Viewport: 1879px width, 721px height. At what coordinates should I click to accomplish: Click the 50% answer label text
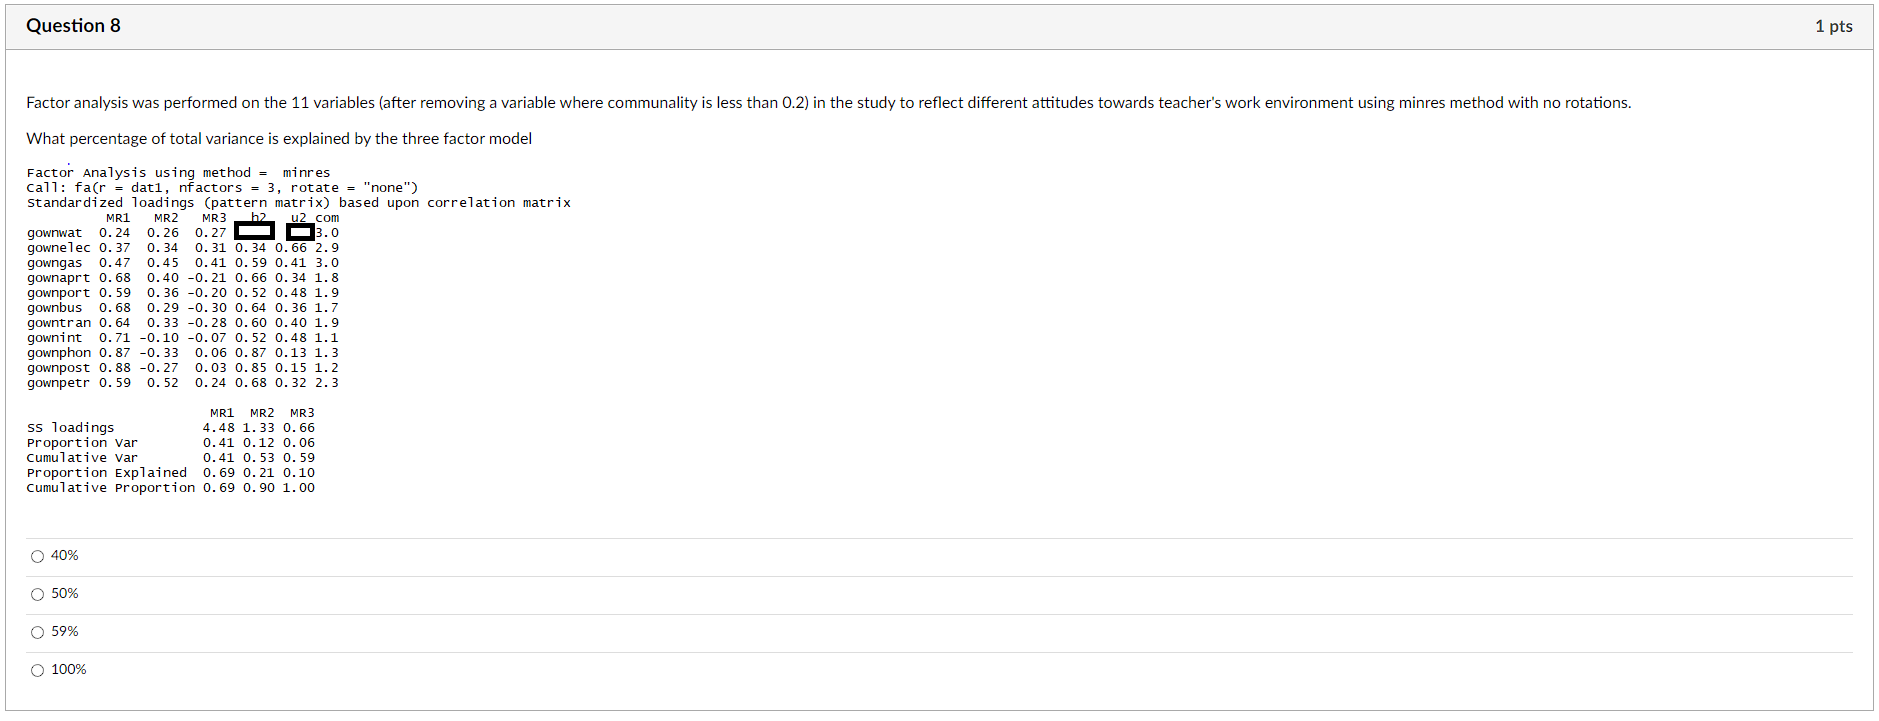pyautogui.click(x=64, y=593)
